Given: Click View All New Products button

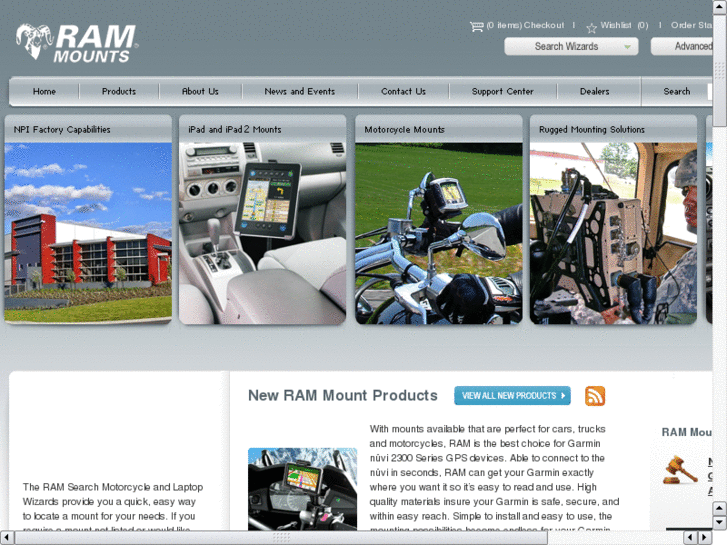Looking at the screenshot, I should pos(512,396).
